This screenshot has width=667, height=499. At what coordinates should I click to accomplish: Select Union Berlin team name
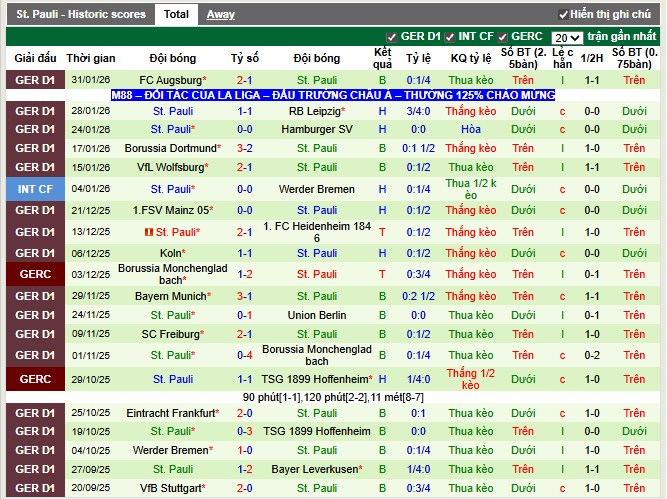point(317,315)
